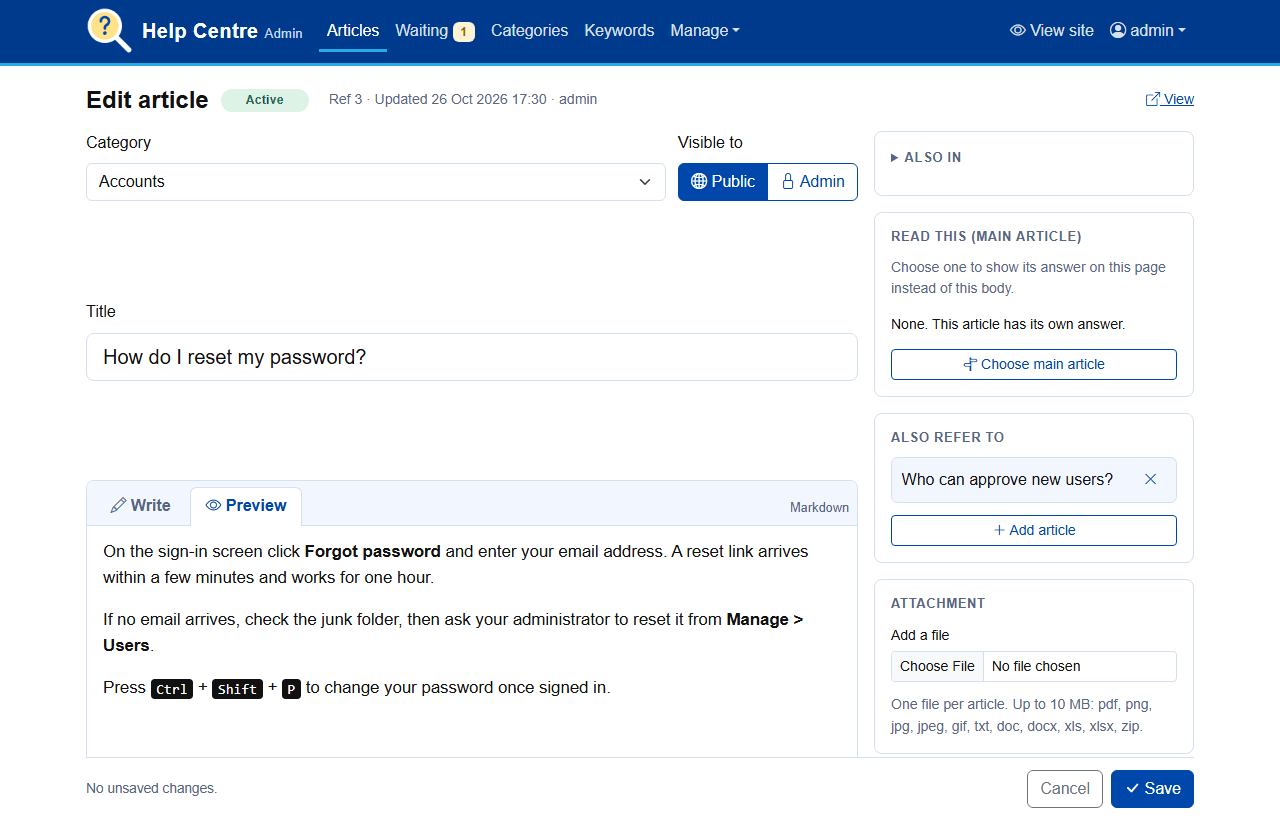Click the waiting count badge
The image size is (1280, 820).
(464, 32)
